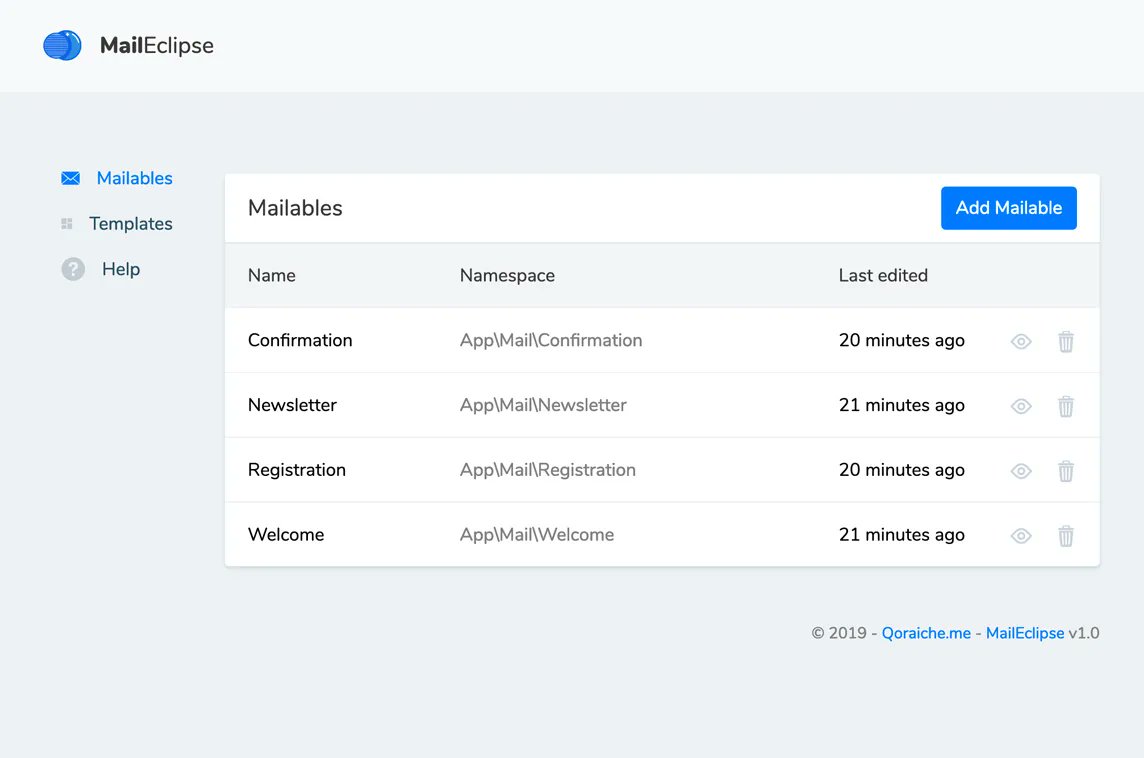This screenshot has width=1144, height=758.
Task: Select the Mailables sidebar item
Action: click(134, 178)
